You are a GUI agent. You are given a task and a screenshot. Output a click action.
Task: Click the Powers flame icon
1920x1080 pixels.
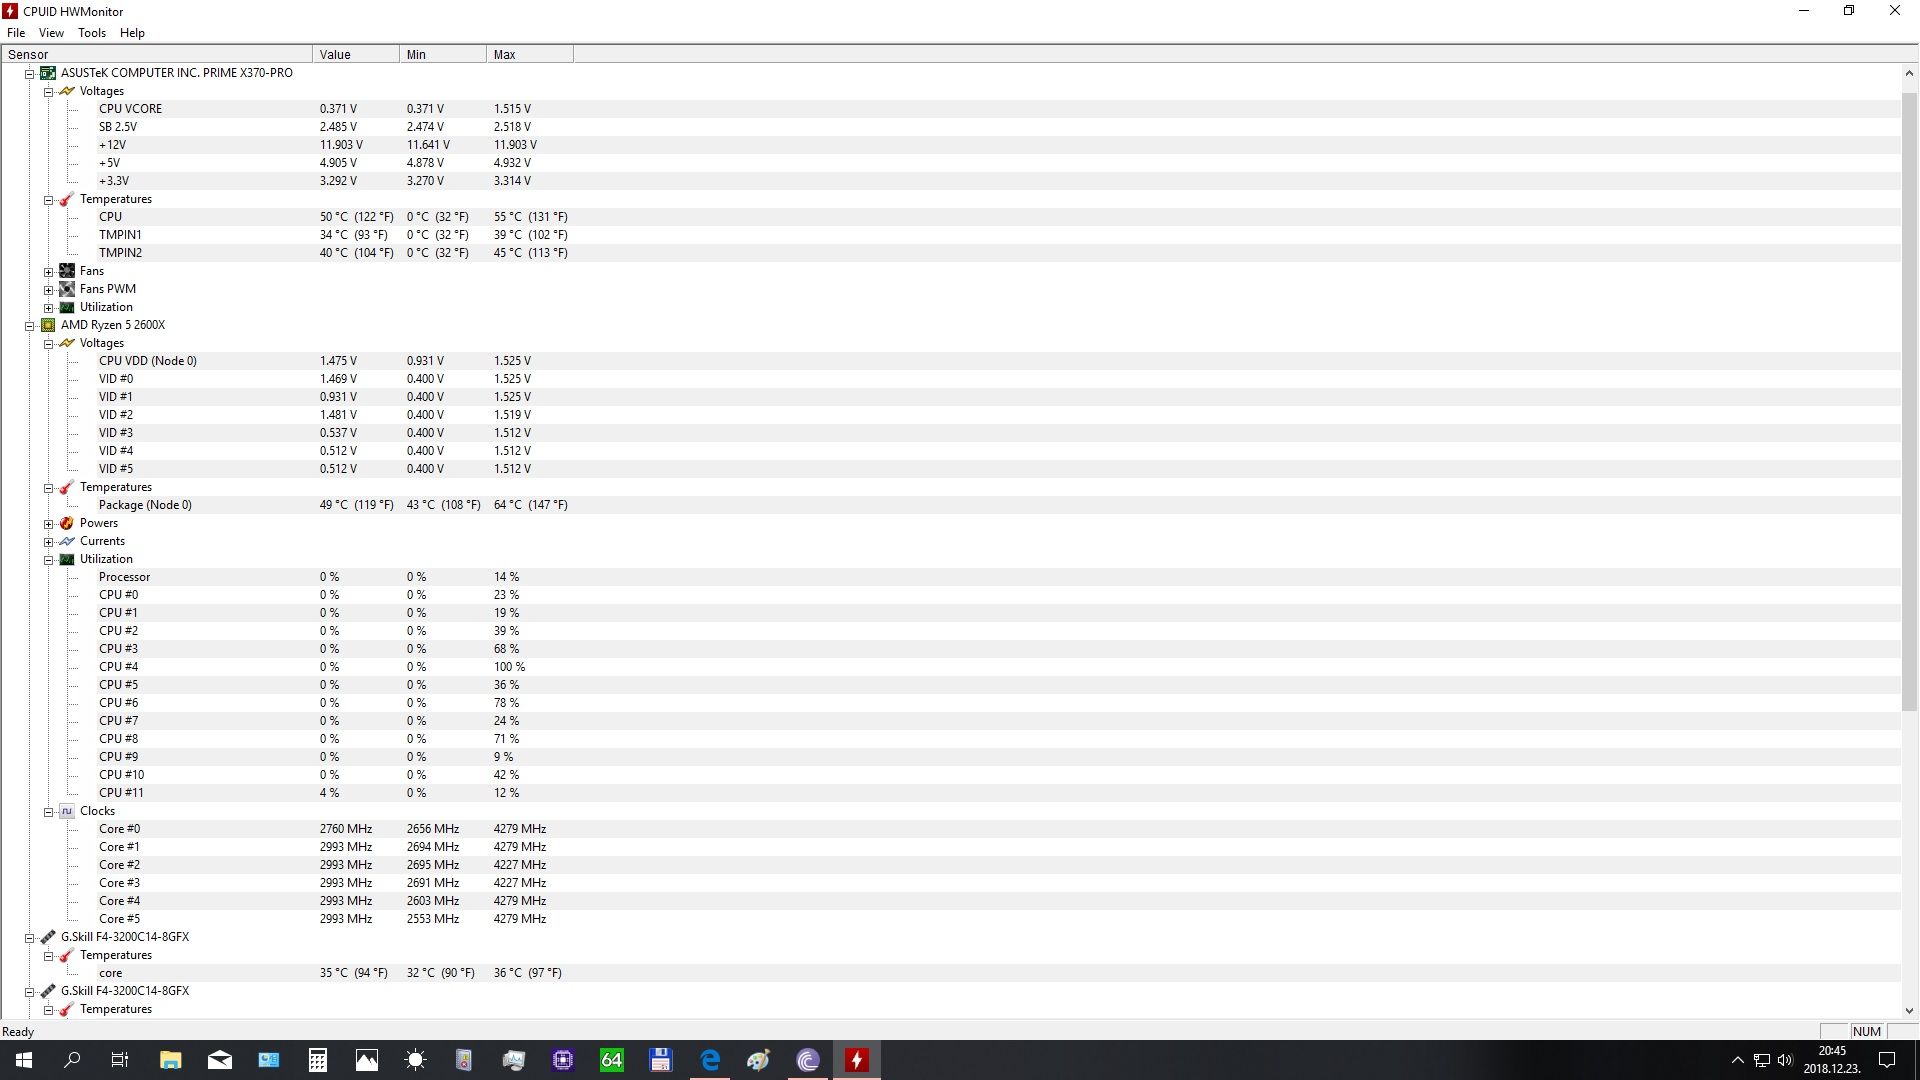pyautogui.click(x=67, y=523)
